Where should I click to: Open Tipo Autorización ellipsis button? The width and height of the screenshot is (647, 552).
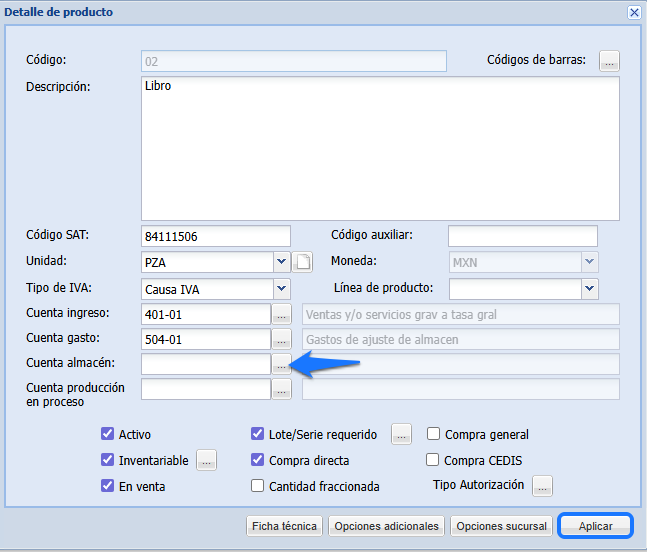coord(543,487)
